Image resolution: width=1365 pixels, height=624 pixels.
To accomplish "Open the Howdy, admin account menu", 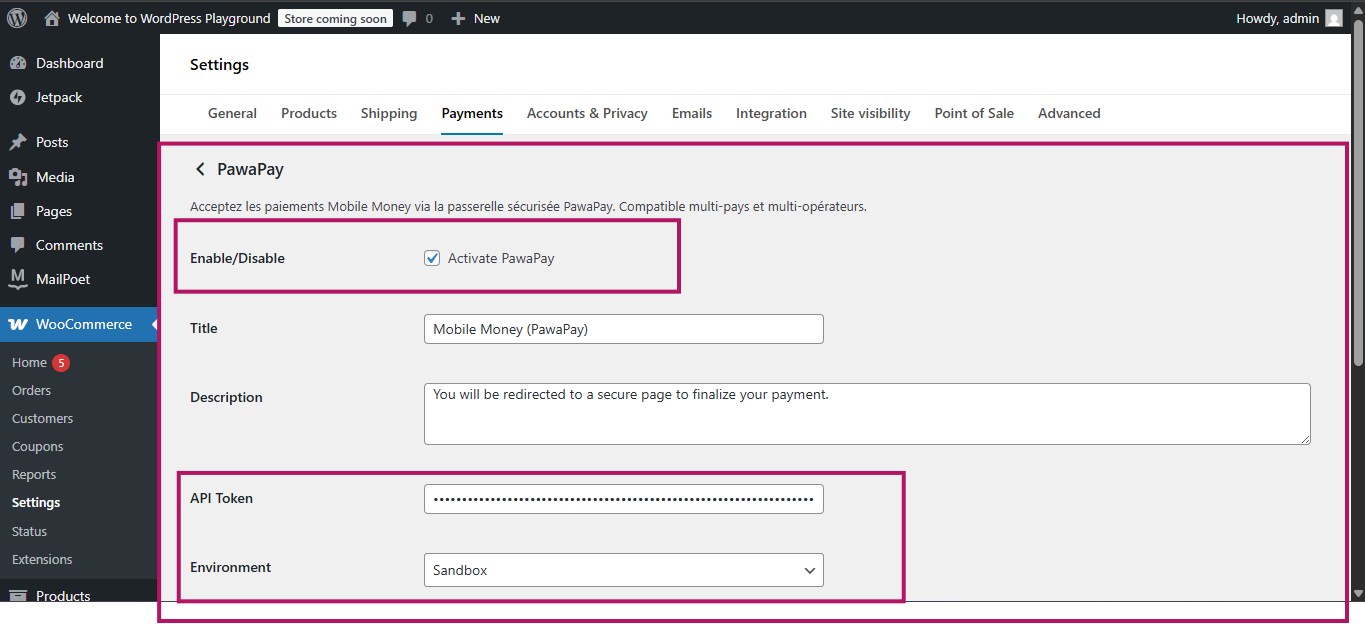I will [x=1289, y=18].
